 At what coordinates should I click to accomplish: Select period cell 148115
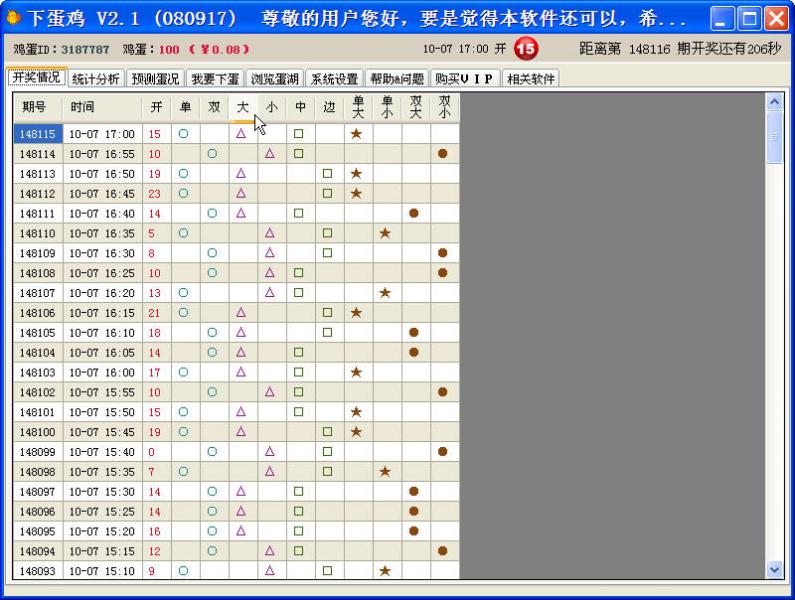[x=38, y=134]
